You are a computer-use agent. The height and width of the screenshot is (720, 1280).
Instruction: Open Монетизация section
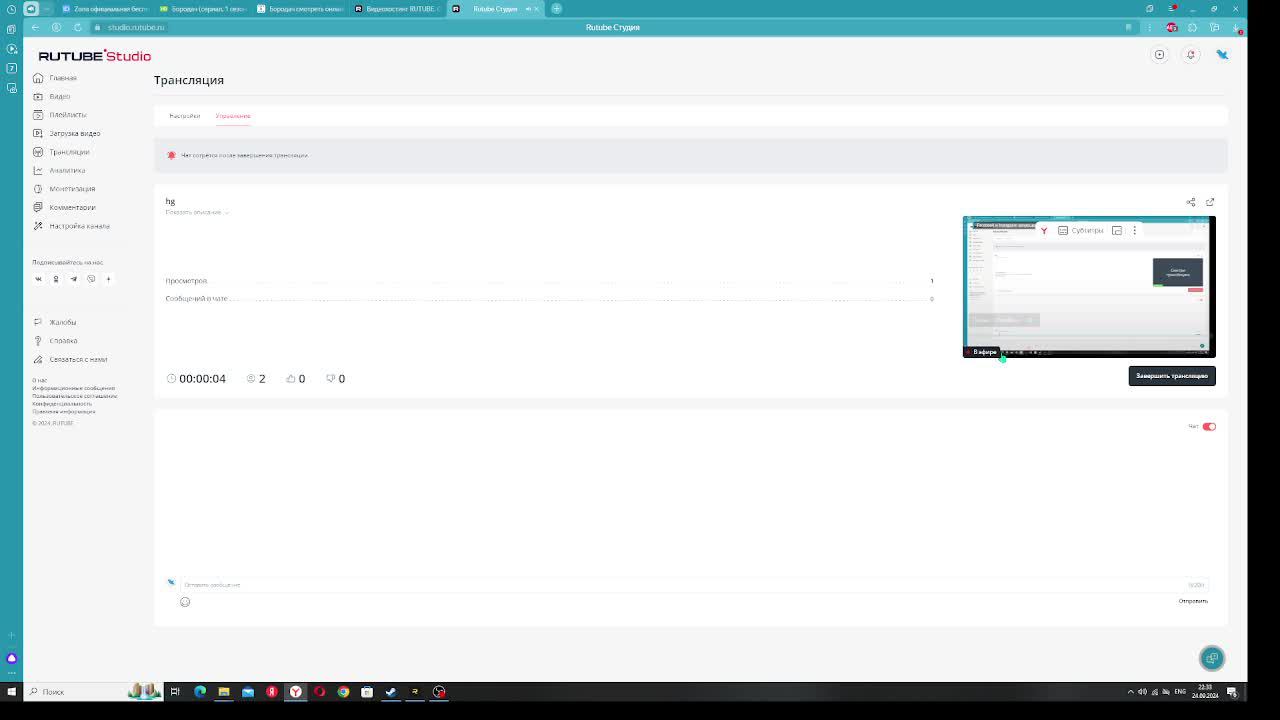coord(72,189)
